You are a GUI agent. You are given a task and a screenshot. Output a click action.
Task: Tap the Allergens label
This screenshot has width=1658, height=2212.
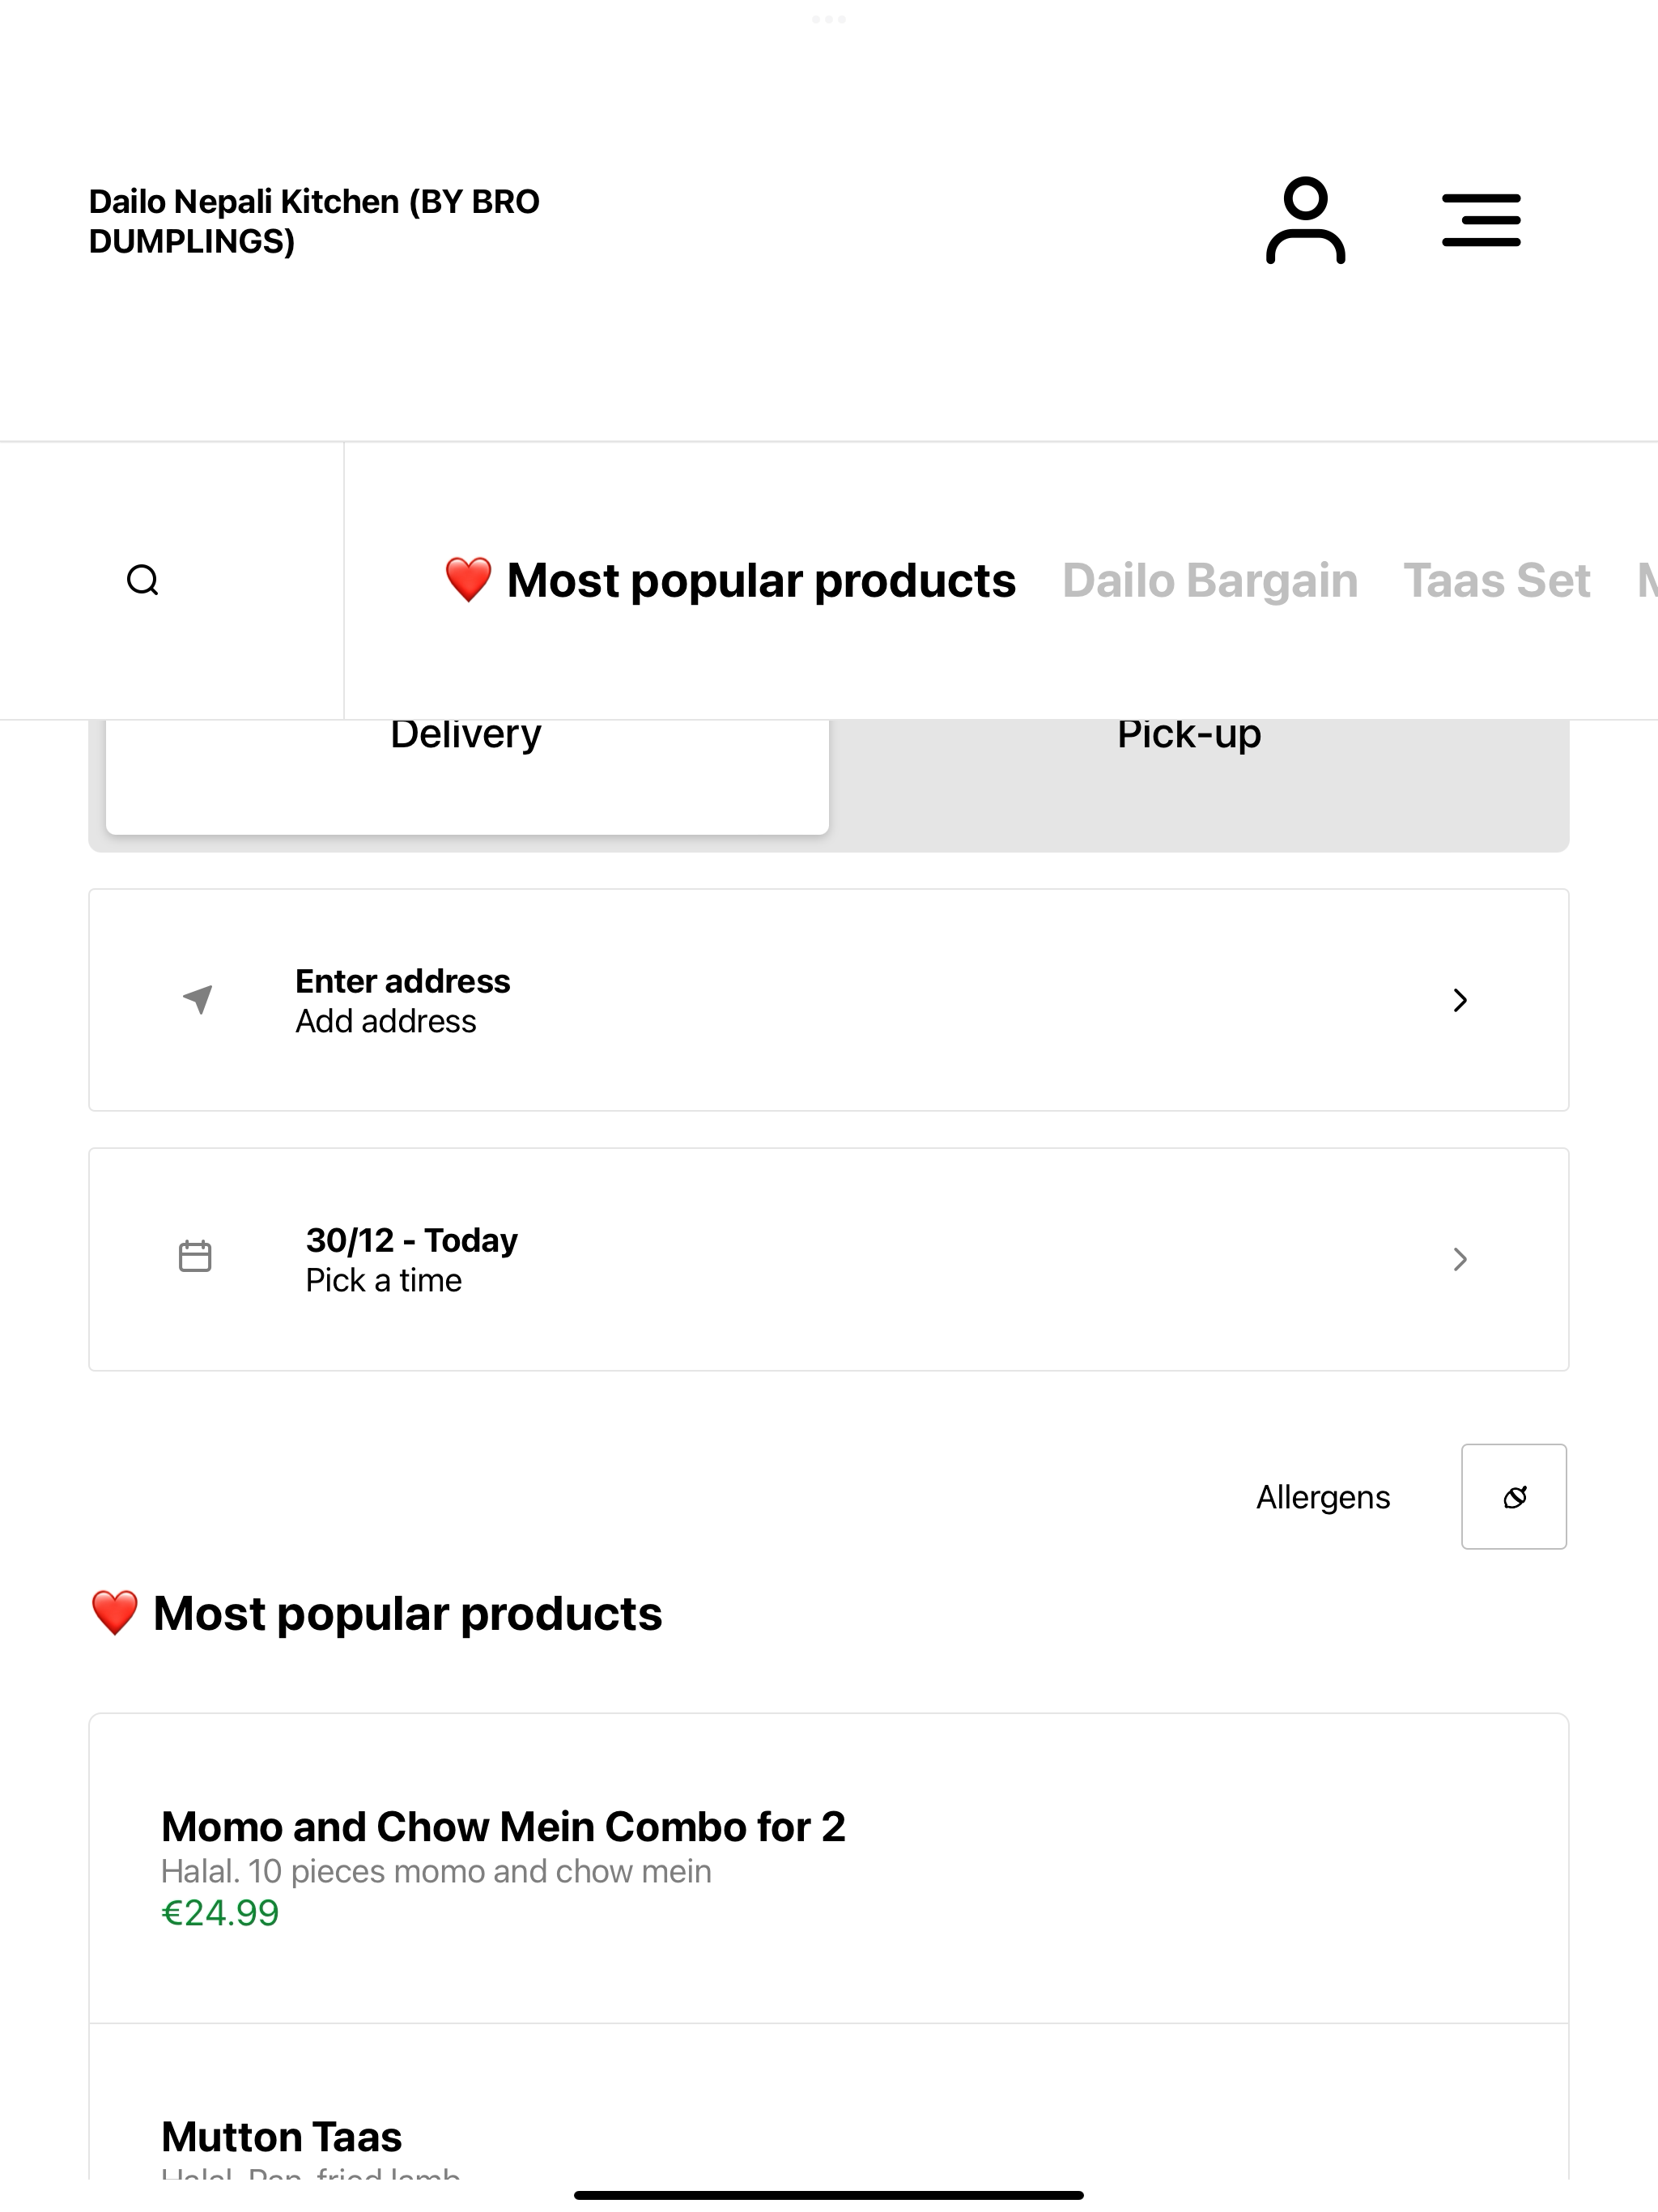[1323, 1497]
